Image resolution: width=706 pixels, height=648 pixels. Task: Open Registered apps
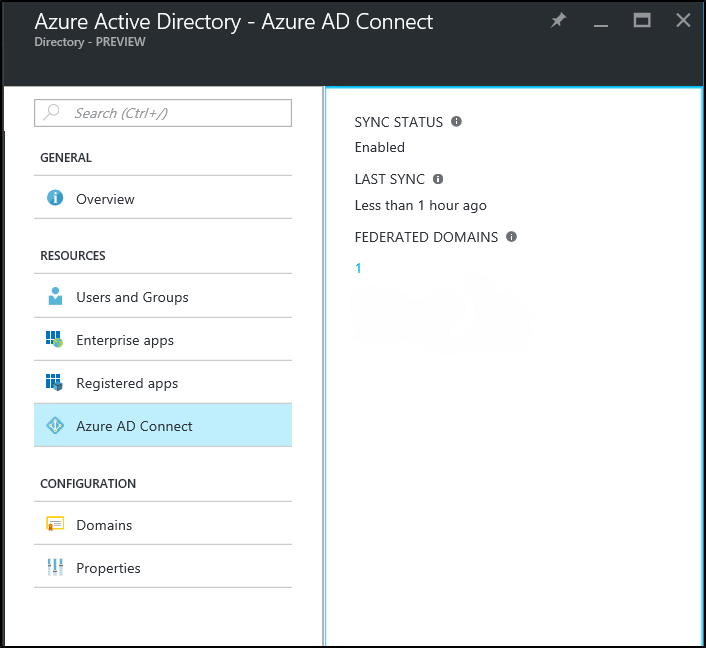pyautogui.click(x=163, y=382)
